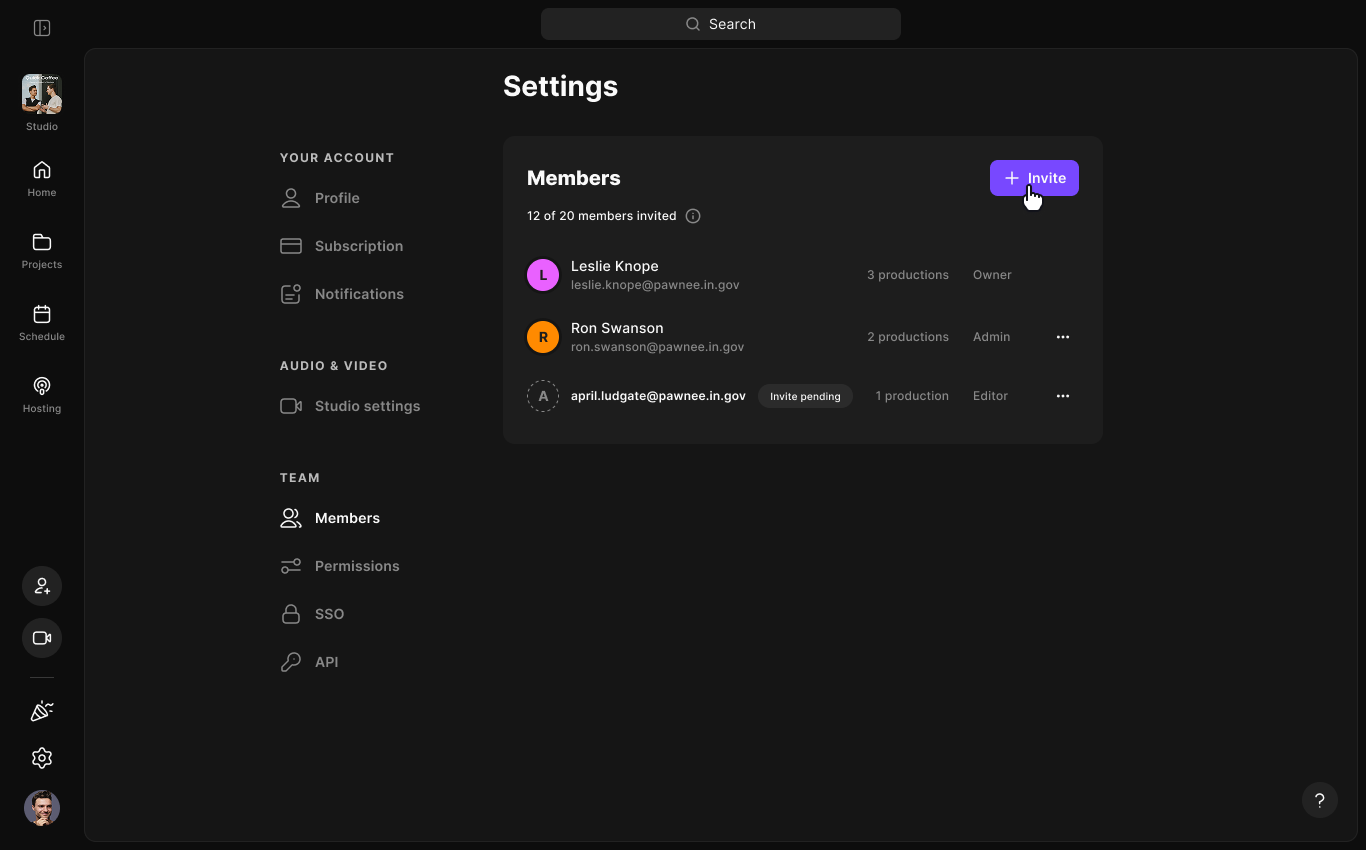The height and width of the screenshot is (850, 1366).
Task: Open the settings gear icon
Action: coord(42,758)
